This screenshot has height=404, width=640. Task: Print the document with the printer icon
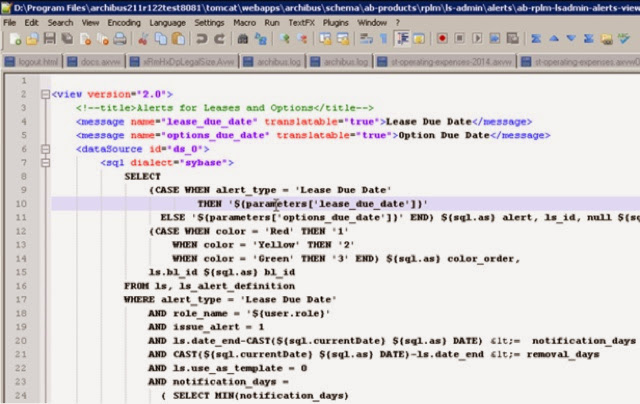click(120, 39)
